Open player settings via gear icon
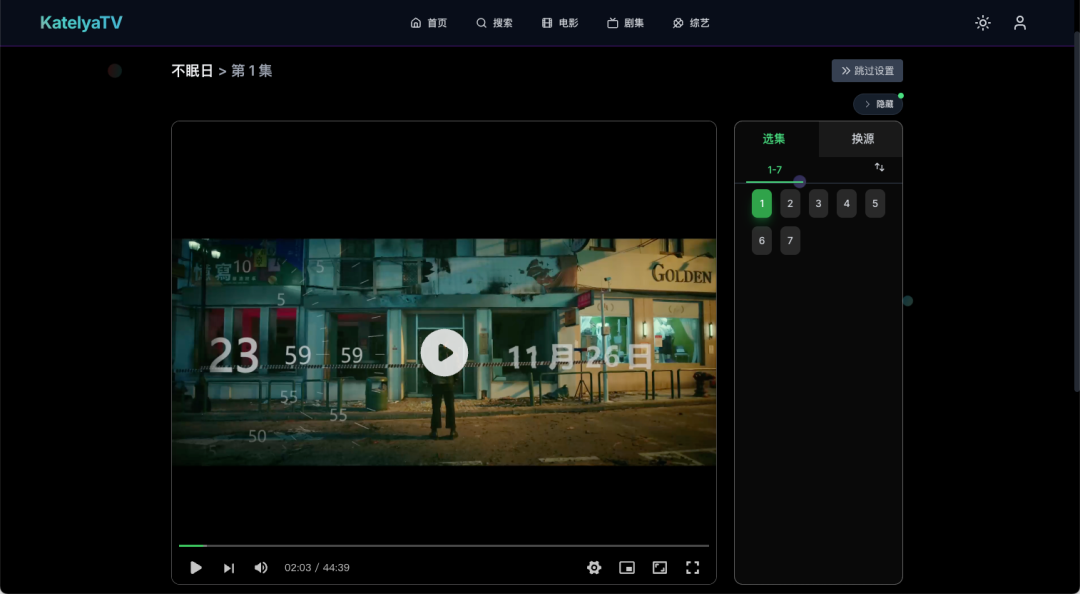This screenshot has height=594, width=1080. pyautogui.click(x=594, y=567)
